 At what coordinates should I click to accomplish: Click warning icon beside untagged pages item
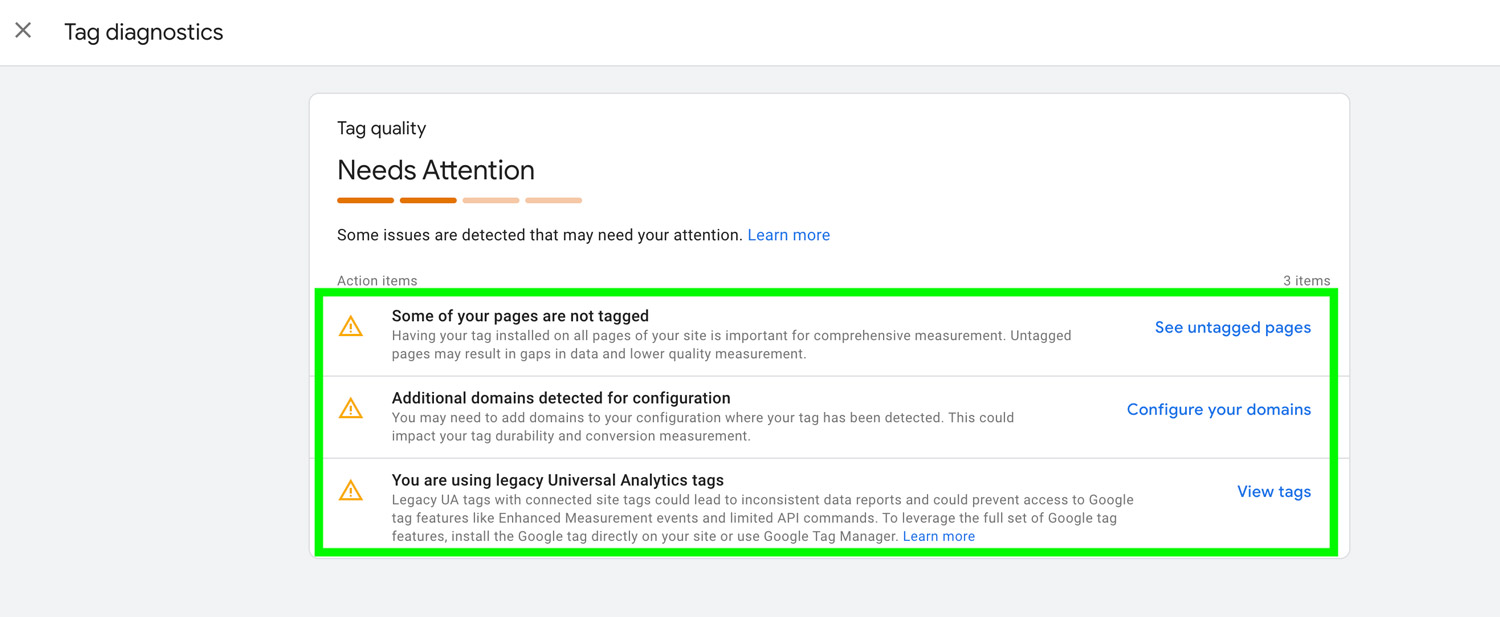(x=351, y=326)
